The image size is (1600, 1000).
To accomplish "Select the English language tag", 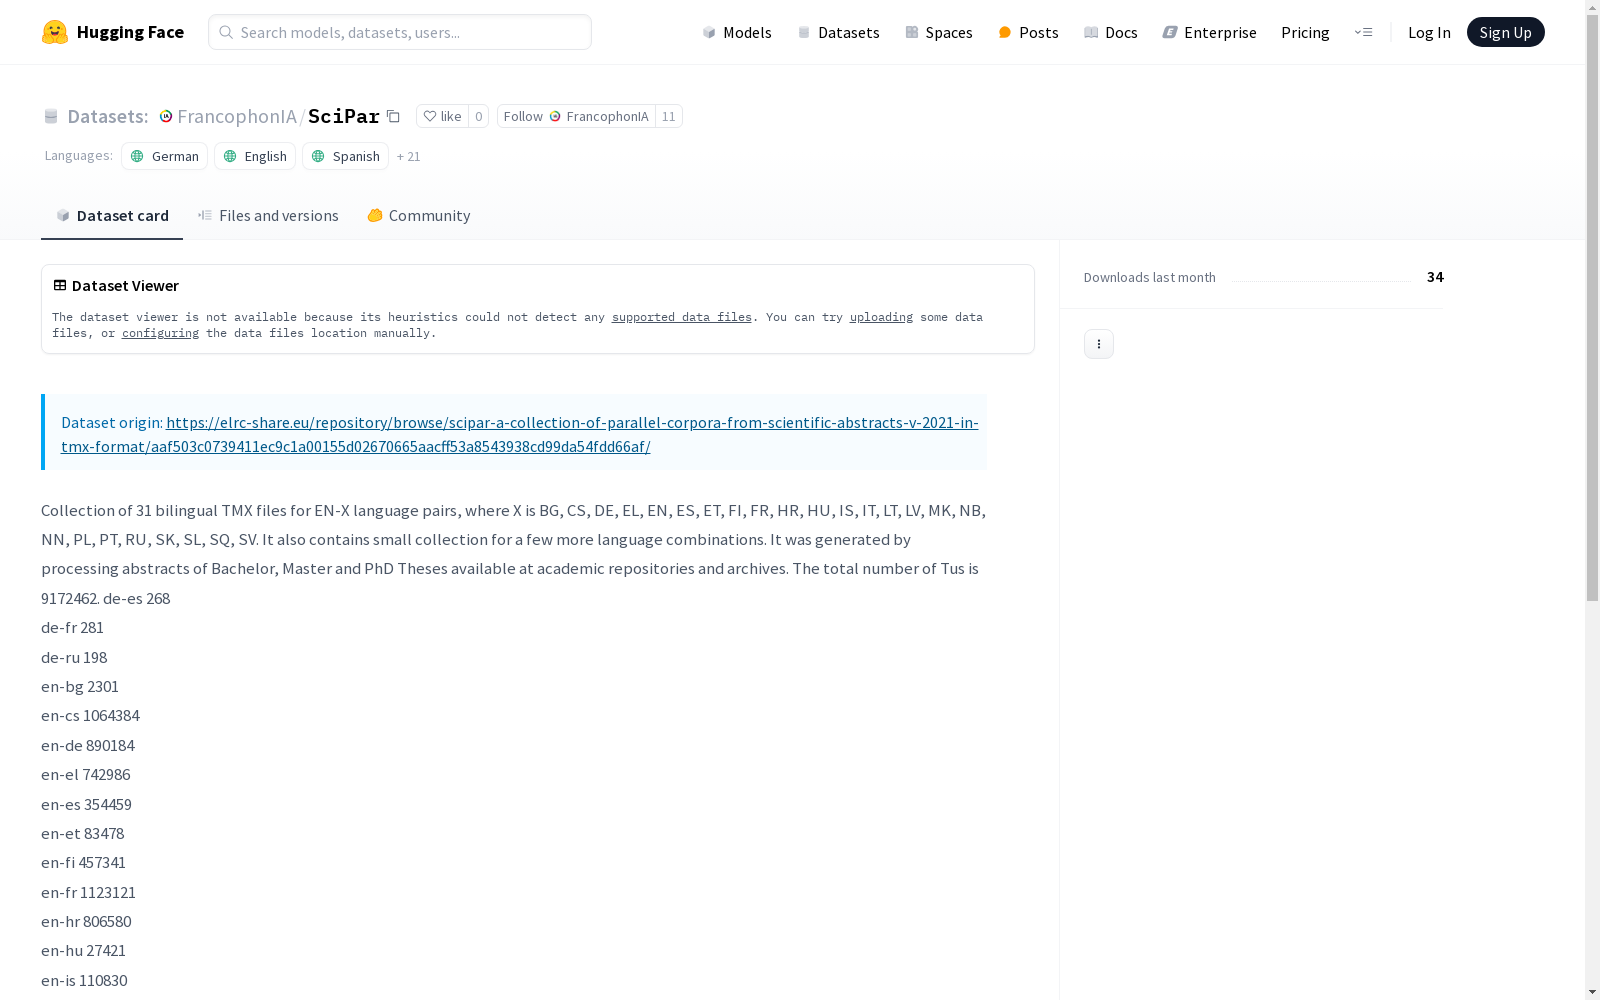I will click(255, 156).
